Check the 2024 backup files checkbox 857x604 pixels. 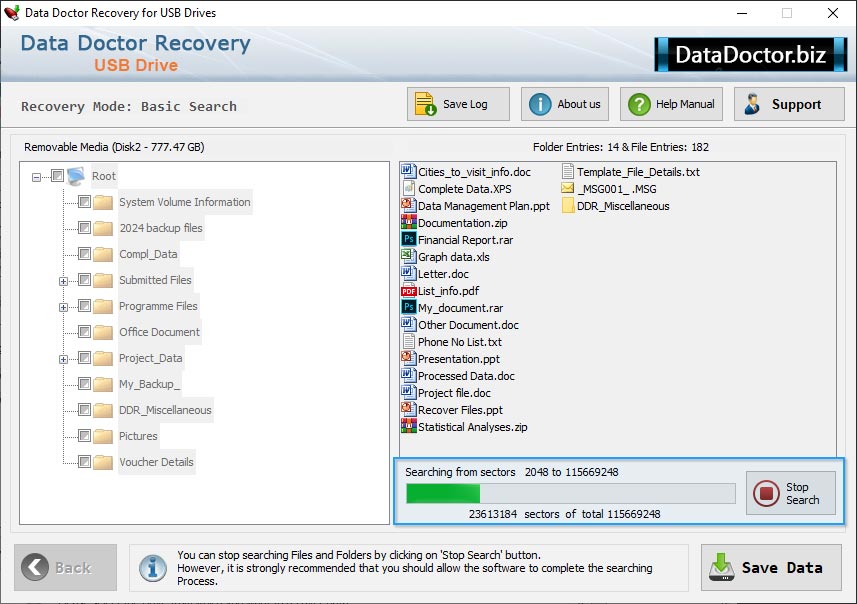pos(84,227)
